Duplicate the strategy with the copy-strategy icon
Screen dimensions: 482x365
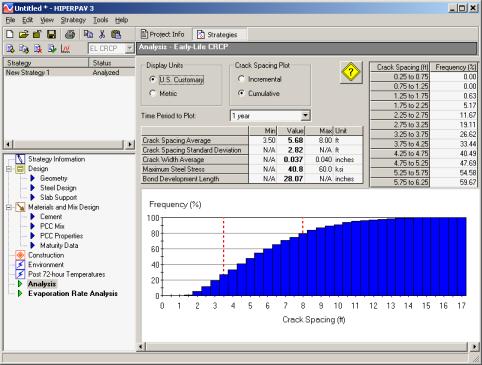(24, 49)
